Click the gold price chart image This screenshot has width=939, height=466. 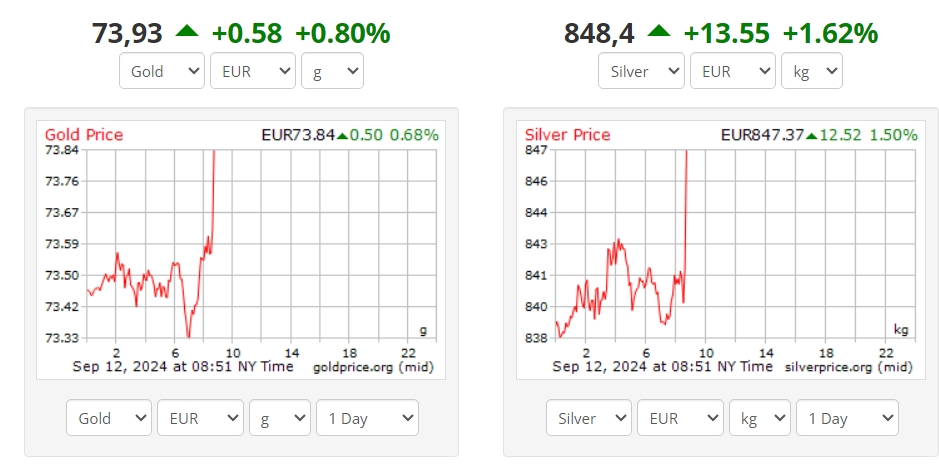pos(241,250)
